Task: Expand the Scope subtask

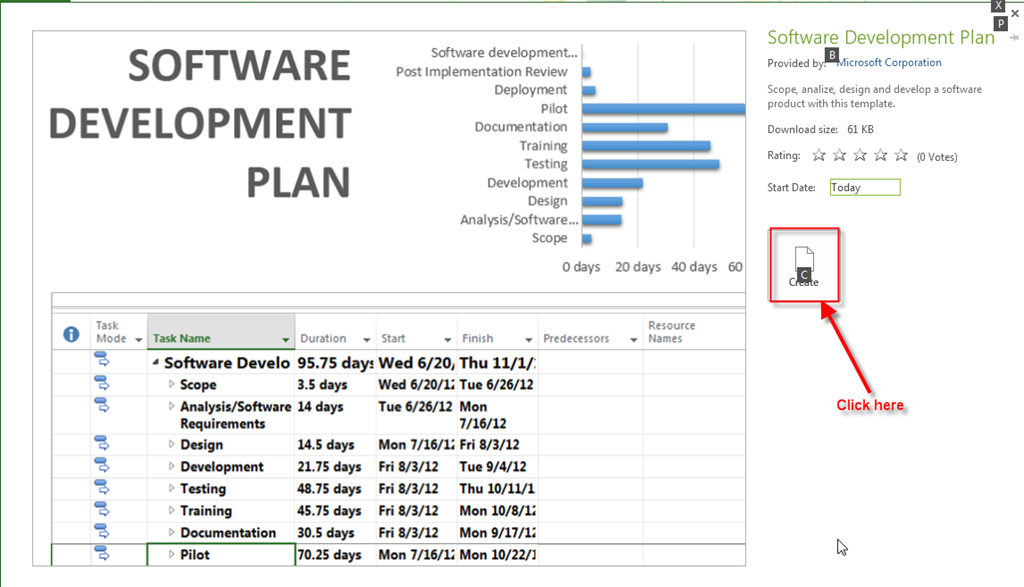Action: coord(173,384)
